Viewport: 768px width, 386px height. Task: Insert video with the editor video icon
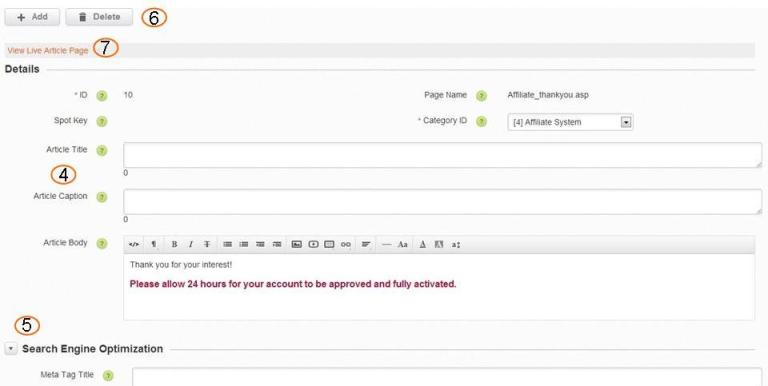click(x=313, y=244)
